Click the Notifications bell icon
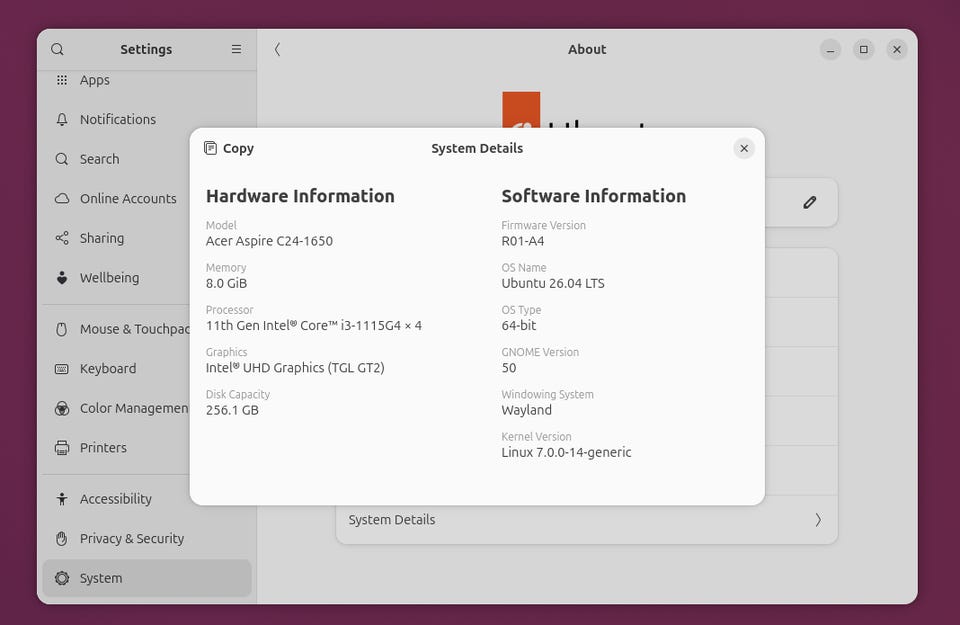This screenshot has height=625, width=960. coord(62,119)
